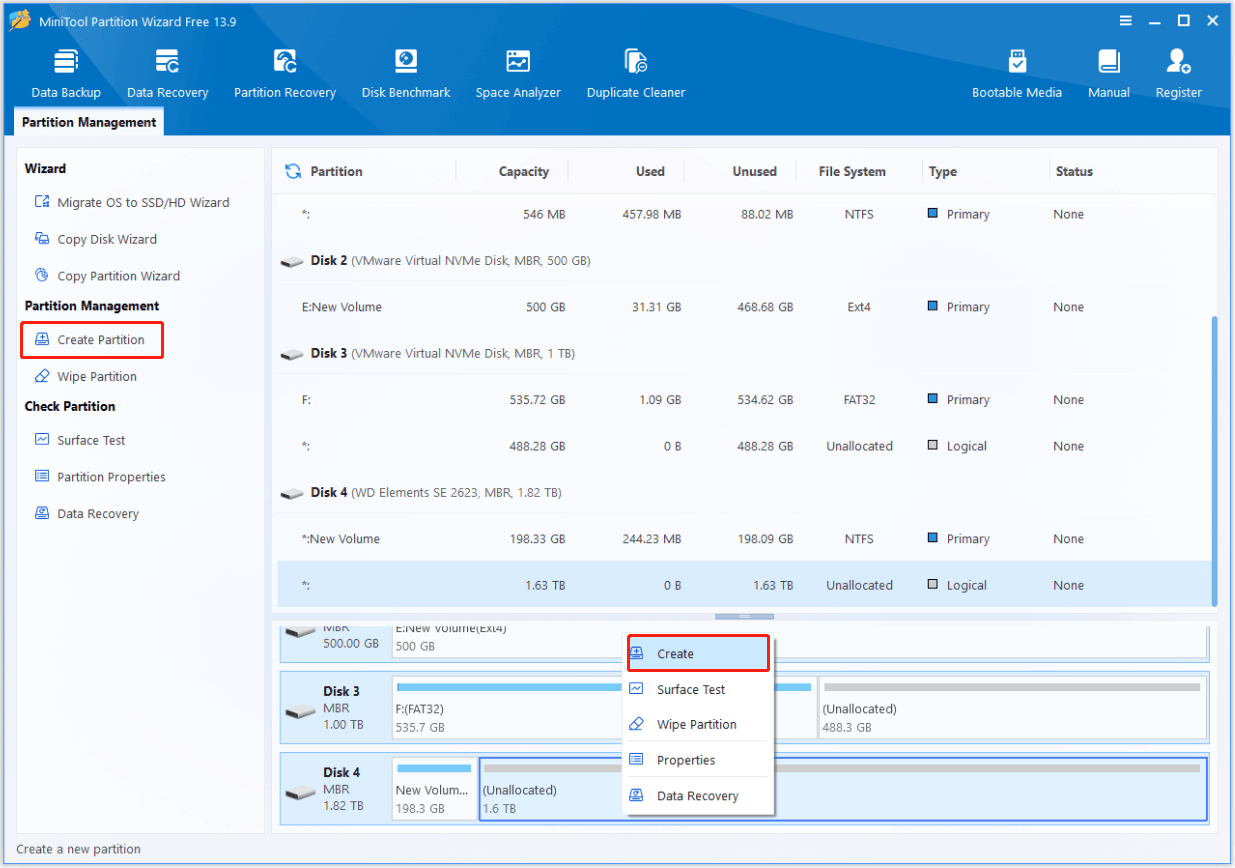Start the Copy Disk Wizard
Image resolution: width=1235 pixels, height=868 pixels.
tap(95, 239)
